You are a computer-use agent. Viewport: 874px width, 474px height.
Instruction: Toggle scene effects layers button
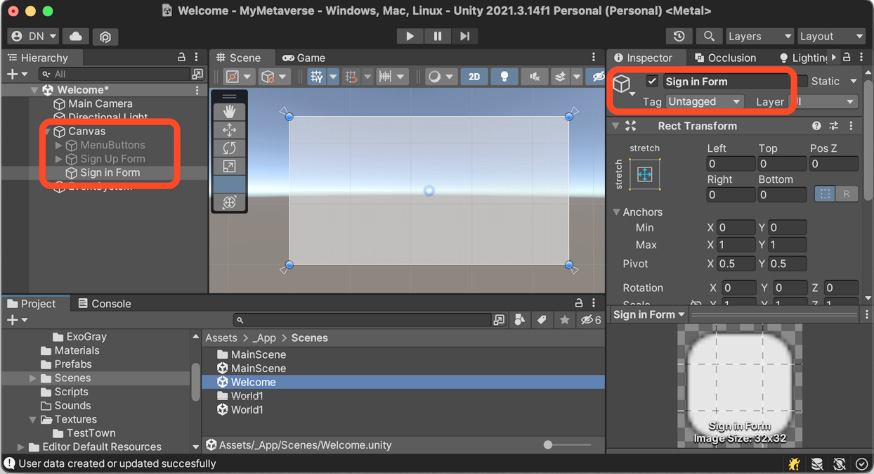pyautogui.click(x=561, y=76)
